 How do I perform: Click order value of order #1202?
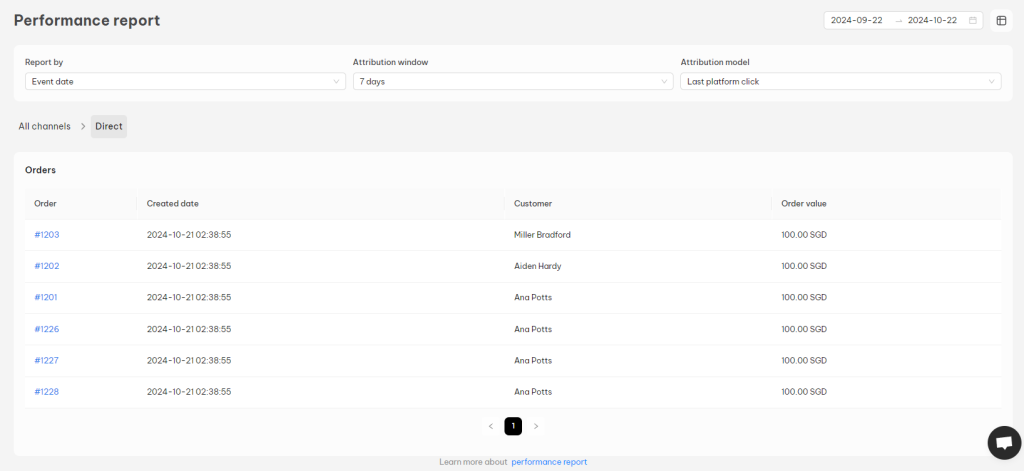click(804, 266)
